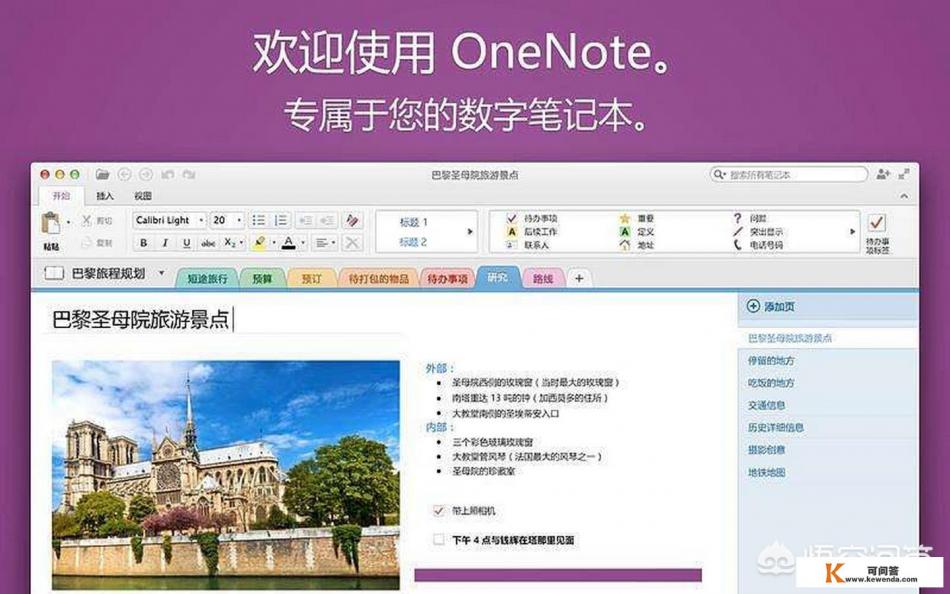
Task: Click the share notebook person icon
Action: tap(882, 175)
